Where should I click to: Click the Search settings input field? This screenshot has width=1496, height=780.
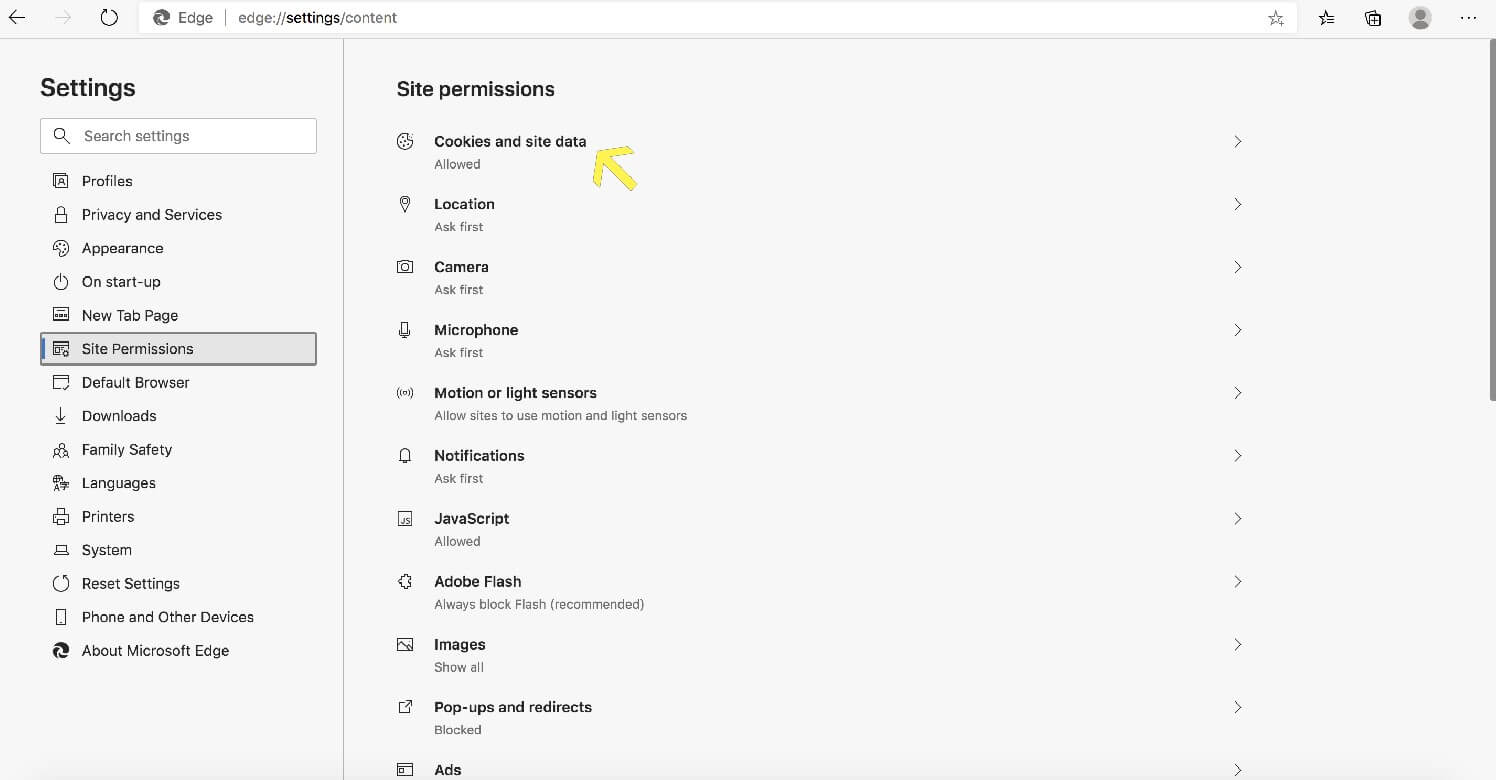point(190,136)
